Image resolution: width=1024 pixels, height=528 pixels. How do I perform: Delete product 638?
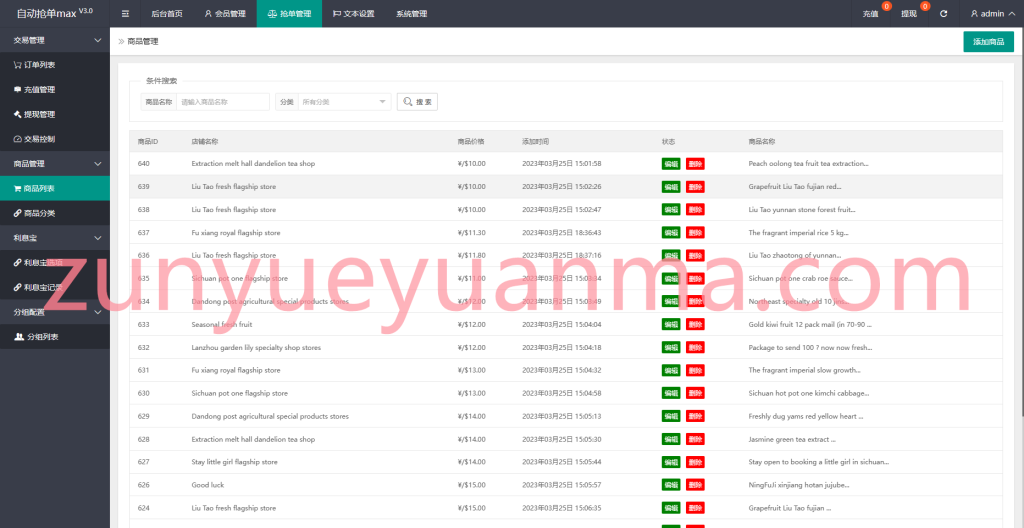695,210
